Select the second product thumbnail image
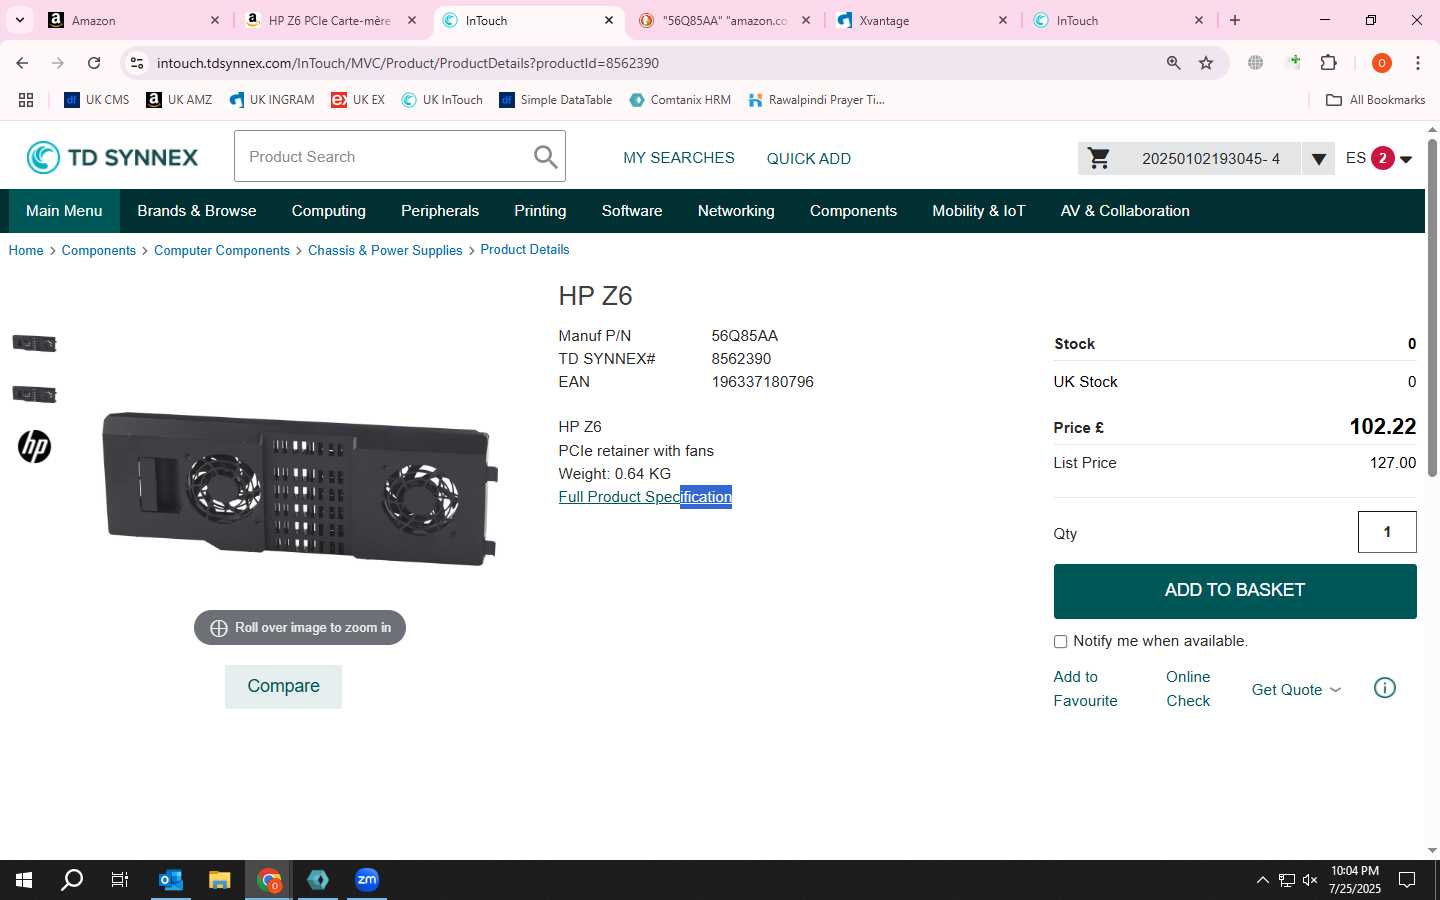1440x900 pixels. 34,394
